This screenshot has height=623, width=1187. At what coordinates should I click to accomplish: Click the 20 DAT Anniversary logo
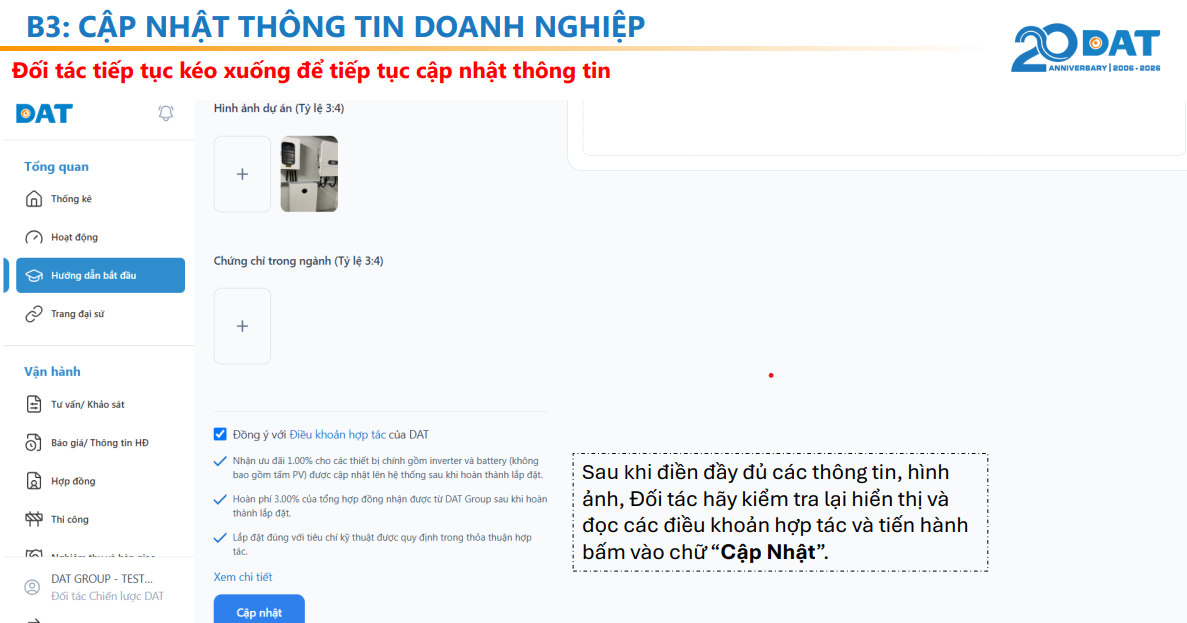[1086, 48]
